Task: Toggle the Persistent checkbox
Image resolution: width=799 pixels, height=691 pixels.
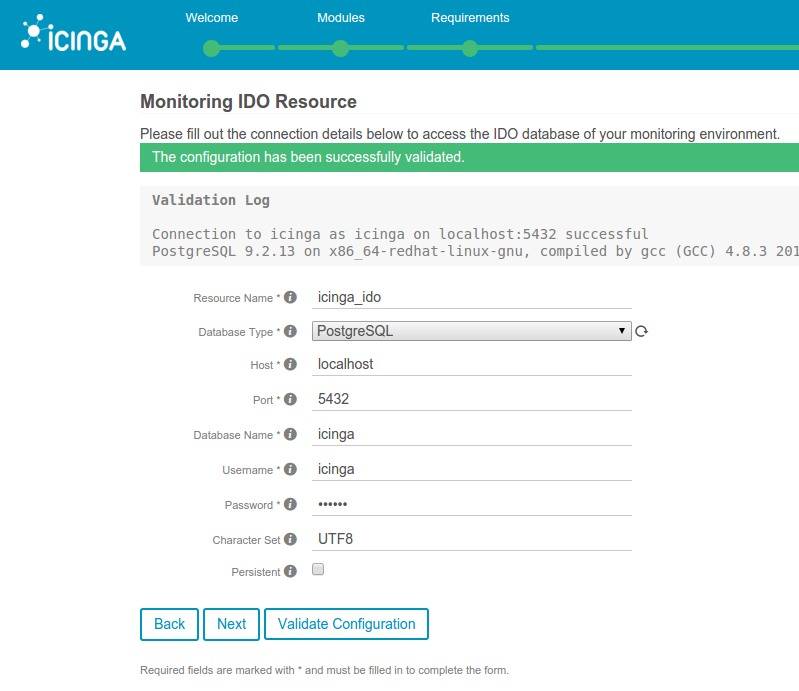Action: click(318, 569)
